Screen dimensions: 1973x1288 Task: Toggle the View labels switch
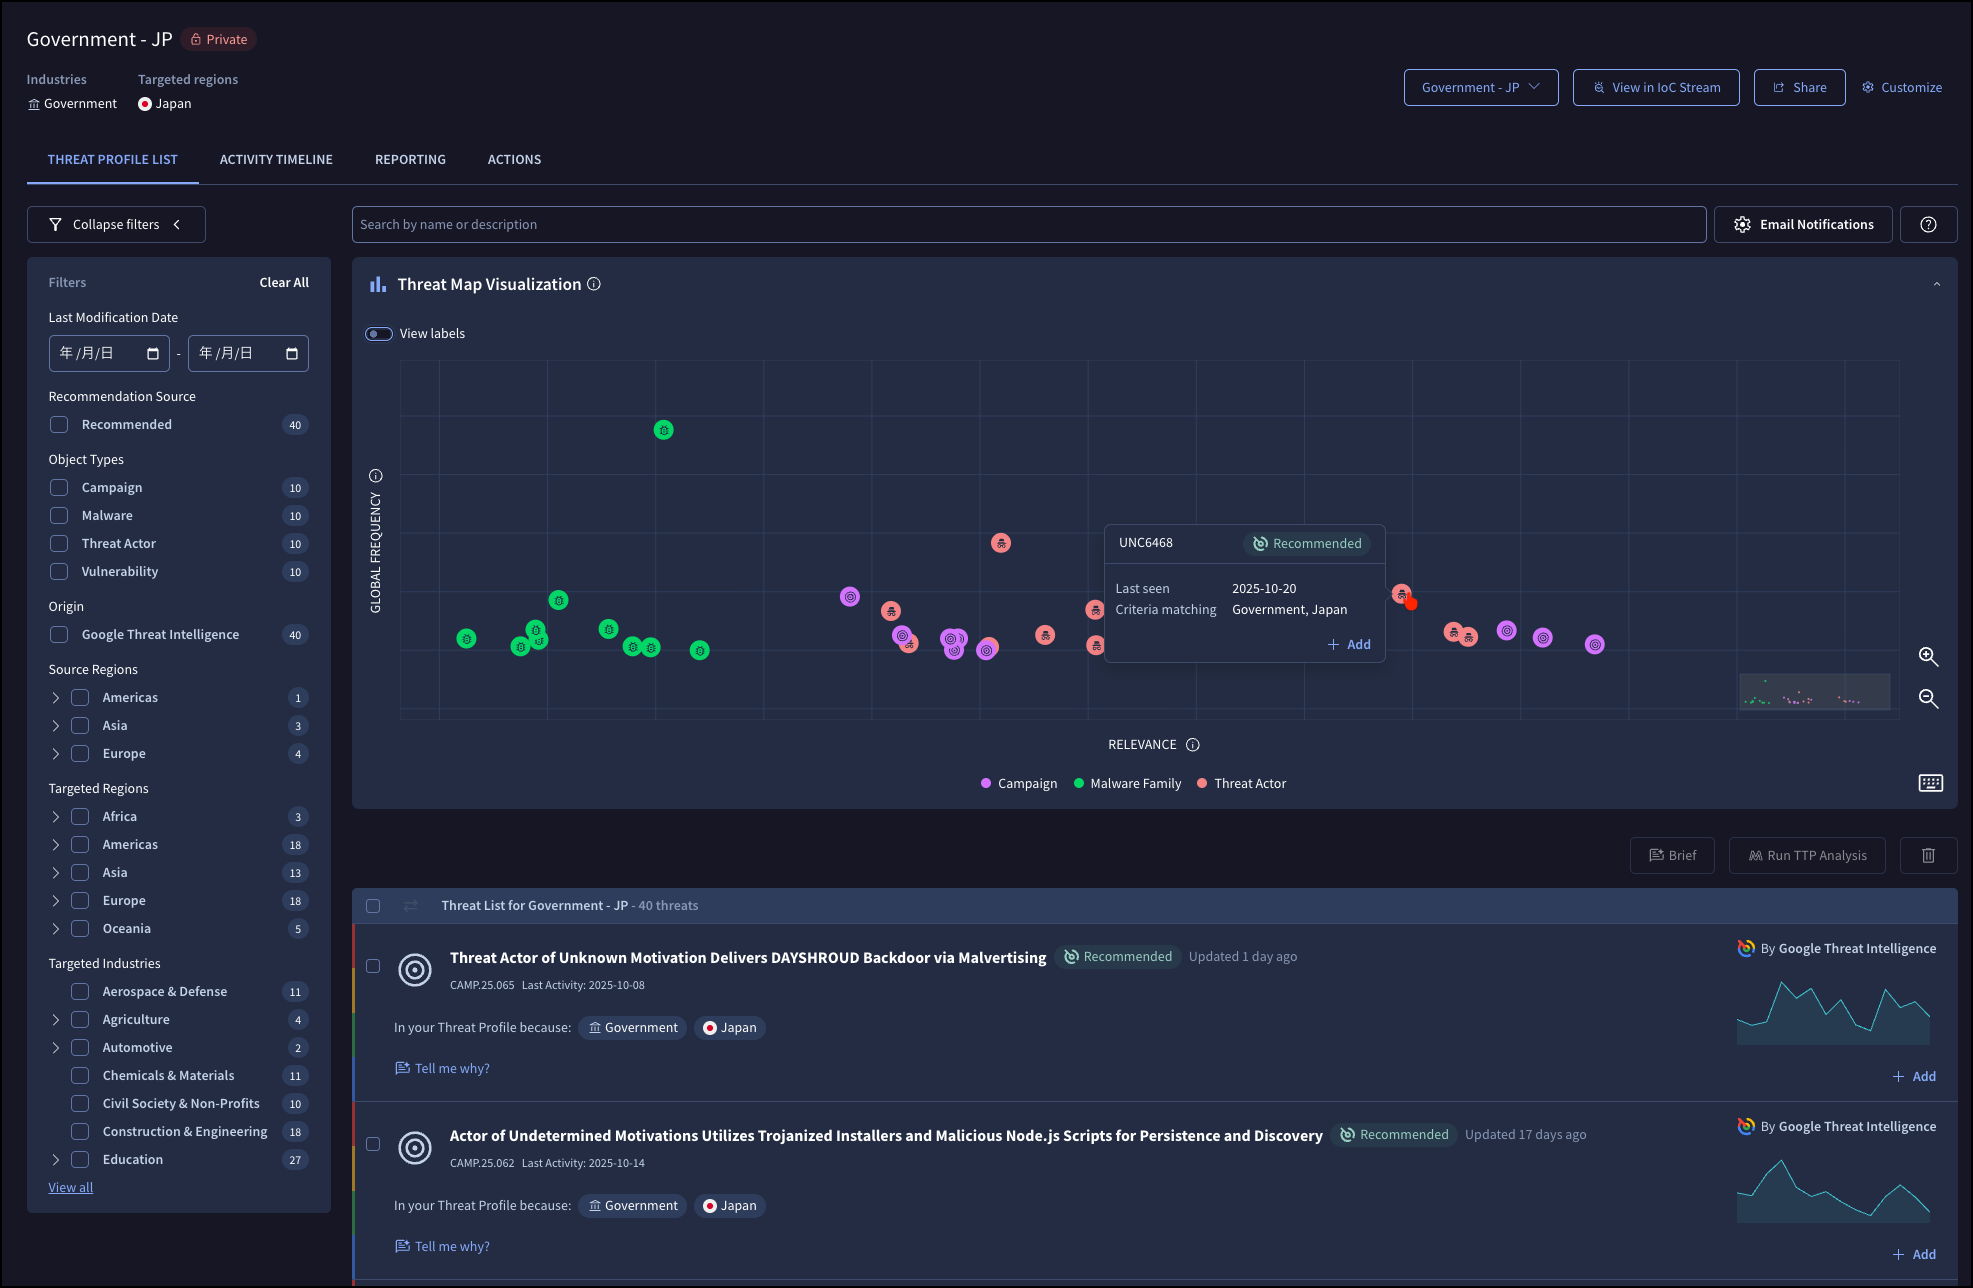(x=379, y=334)
